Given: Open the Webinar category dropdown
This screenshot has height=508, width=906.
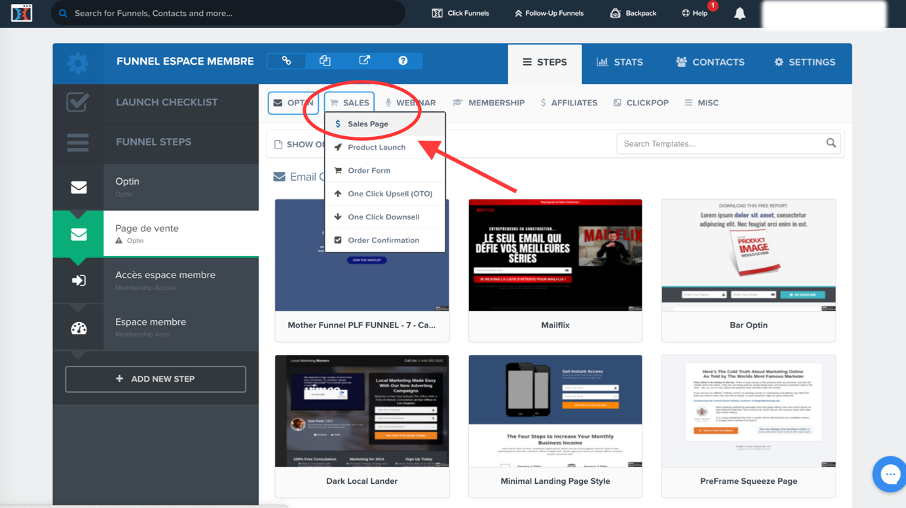Looking at the screenshot, I should click(410, 103).
